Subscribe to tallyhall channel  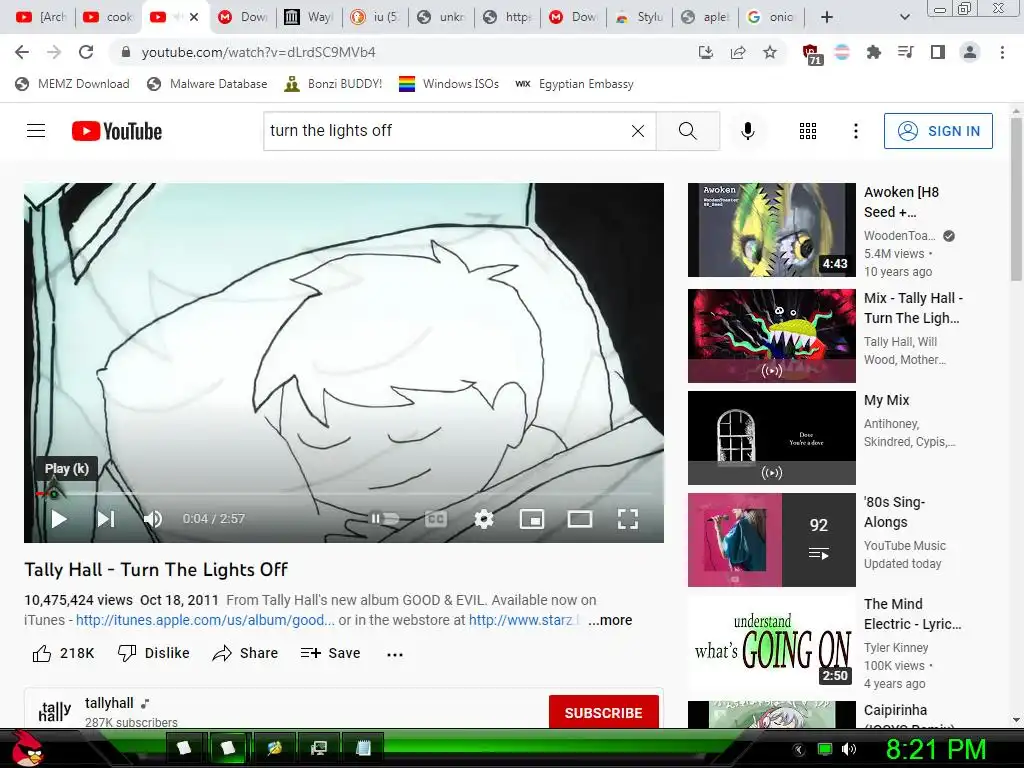click(x=603, y=712)
